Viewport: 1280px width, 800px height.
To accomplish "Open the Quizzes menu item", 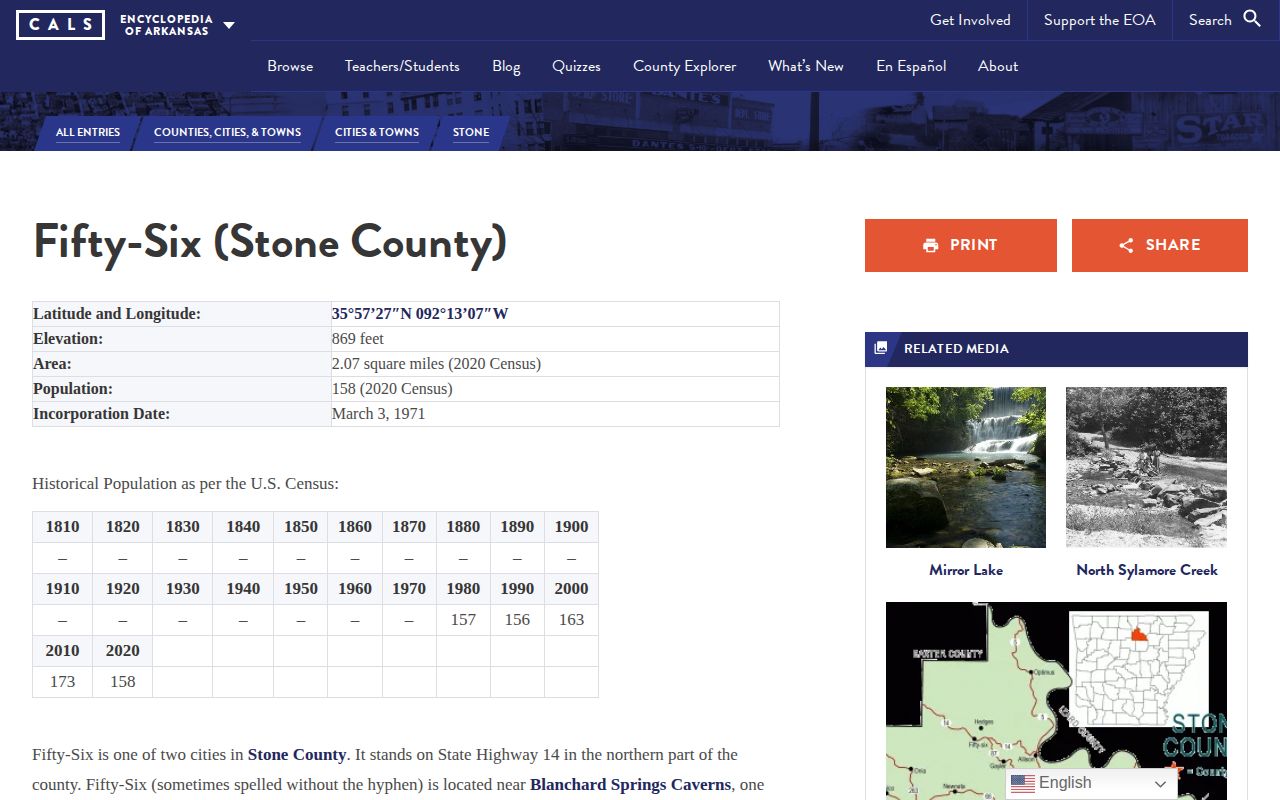I will point(576,66).
